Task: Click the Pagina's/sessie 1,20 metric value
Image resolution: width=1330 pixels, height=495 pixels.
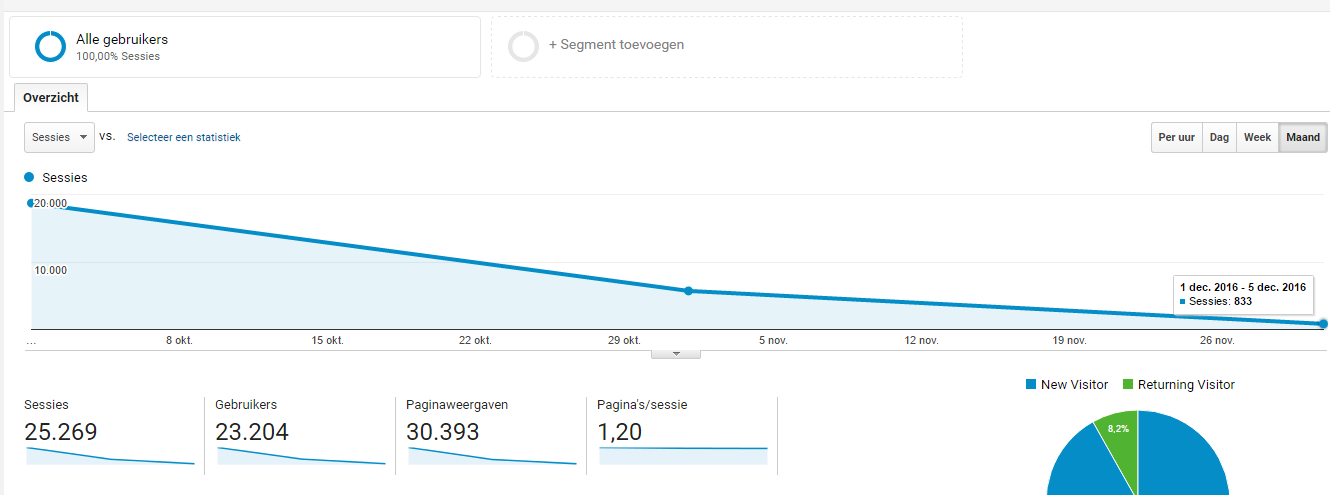Action: click(x=620, y=432)
